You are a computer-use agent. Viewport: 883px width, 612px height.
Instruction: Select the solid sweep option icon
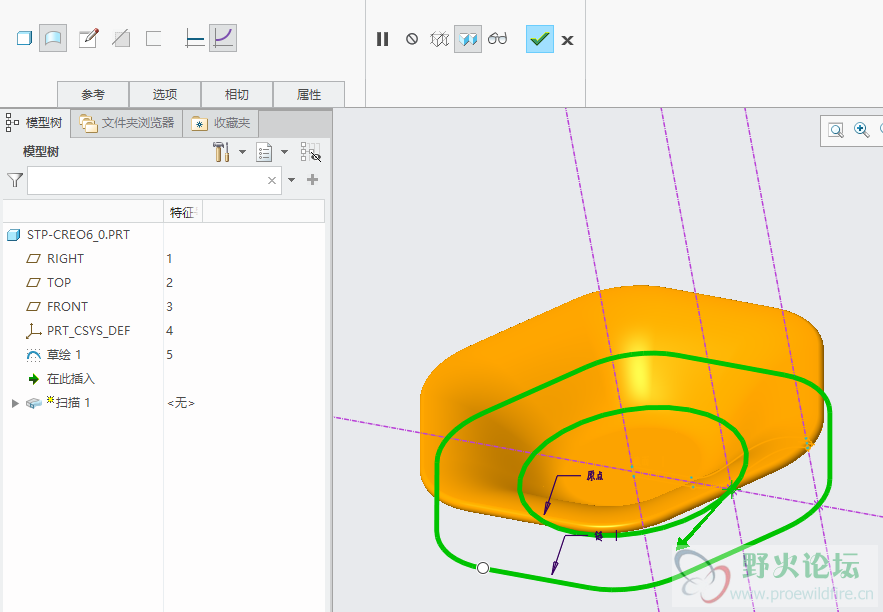coord(24,38)
